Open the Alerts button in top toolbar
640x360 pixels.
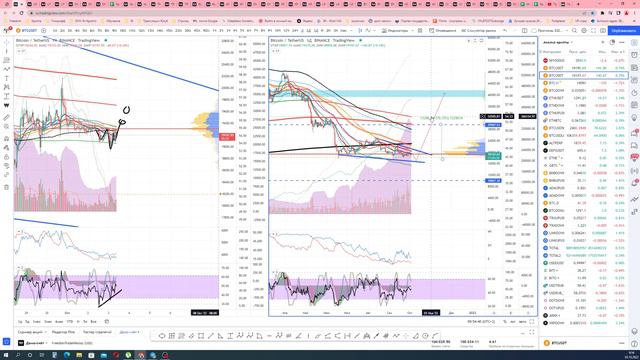click(x=442, y=31)
